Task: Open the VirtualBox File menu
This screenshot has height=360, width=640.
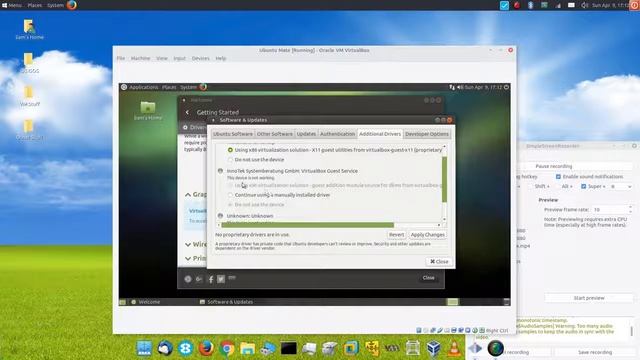Action: (x=121, y=58)
